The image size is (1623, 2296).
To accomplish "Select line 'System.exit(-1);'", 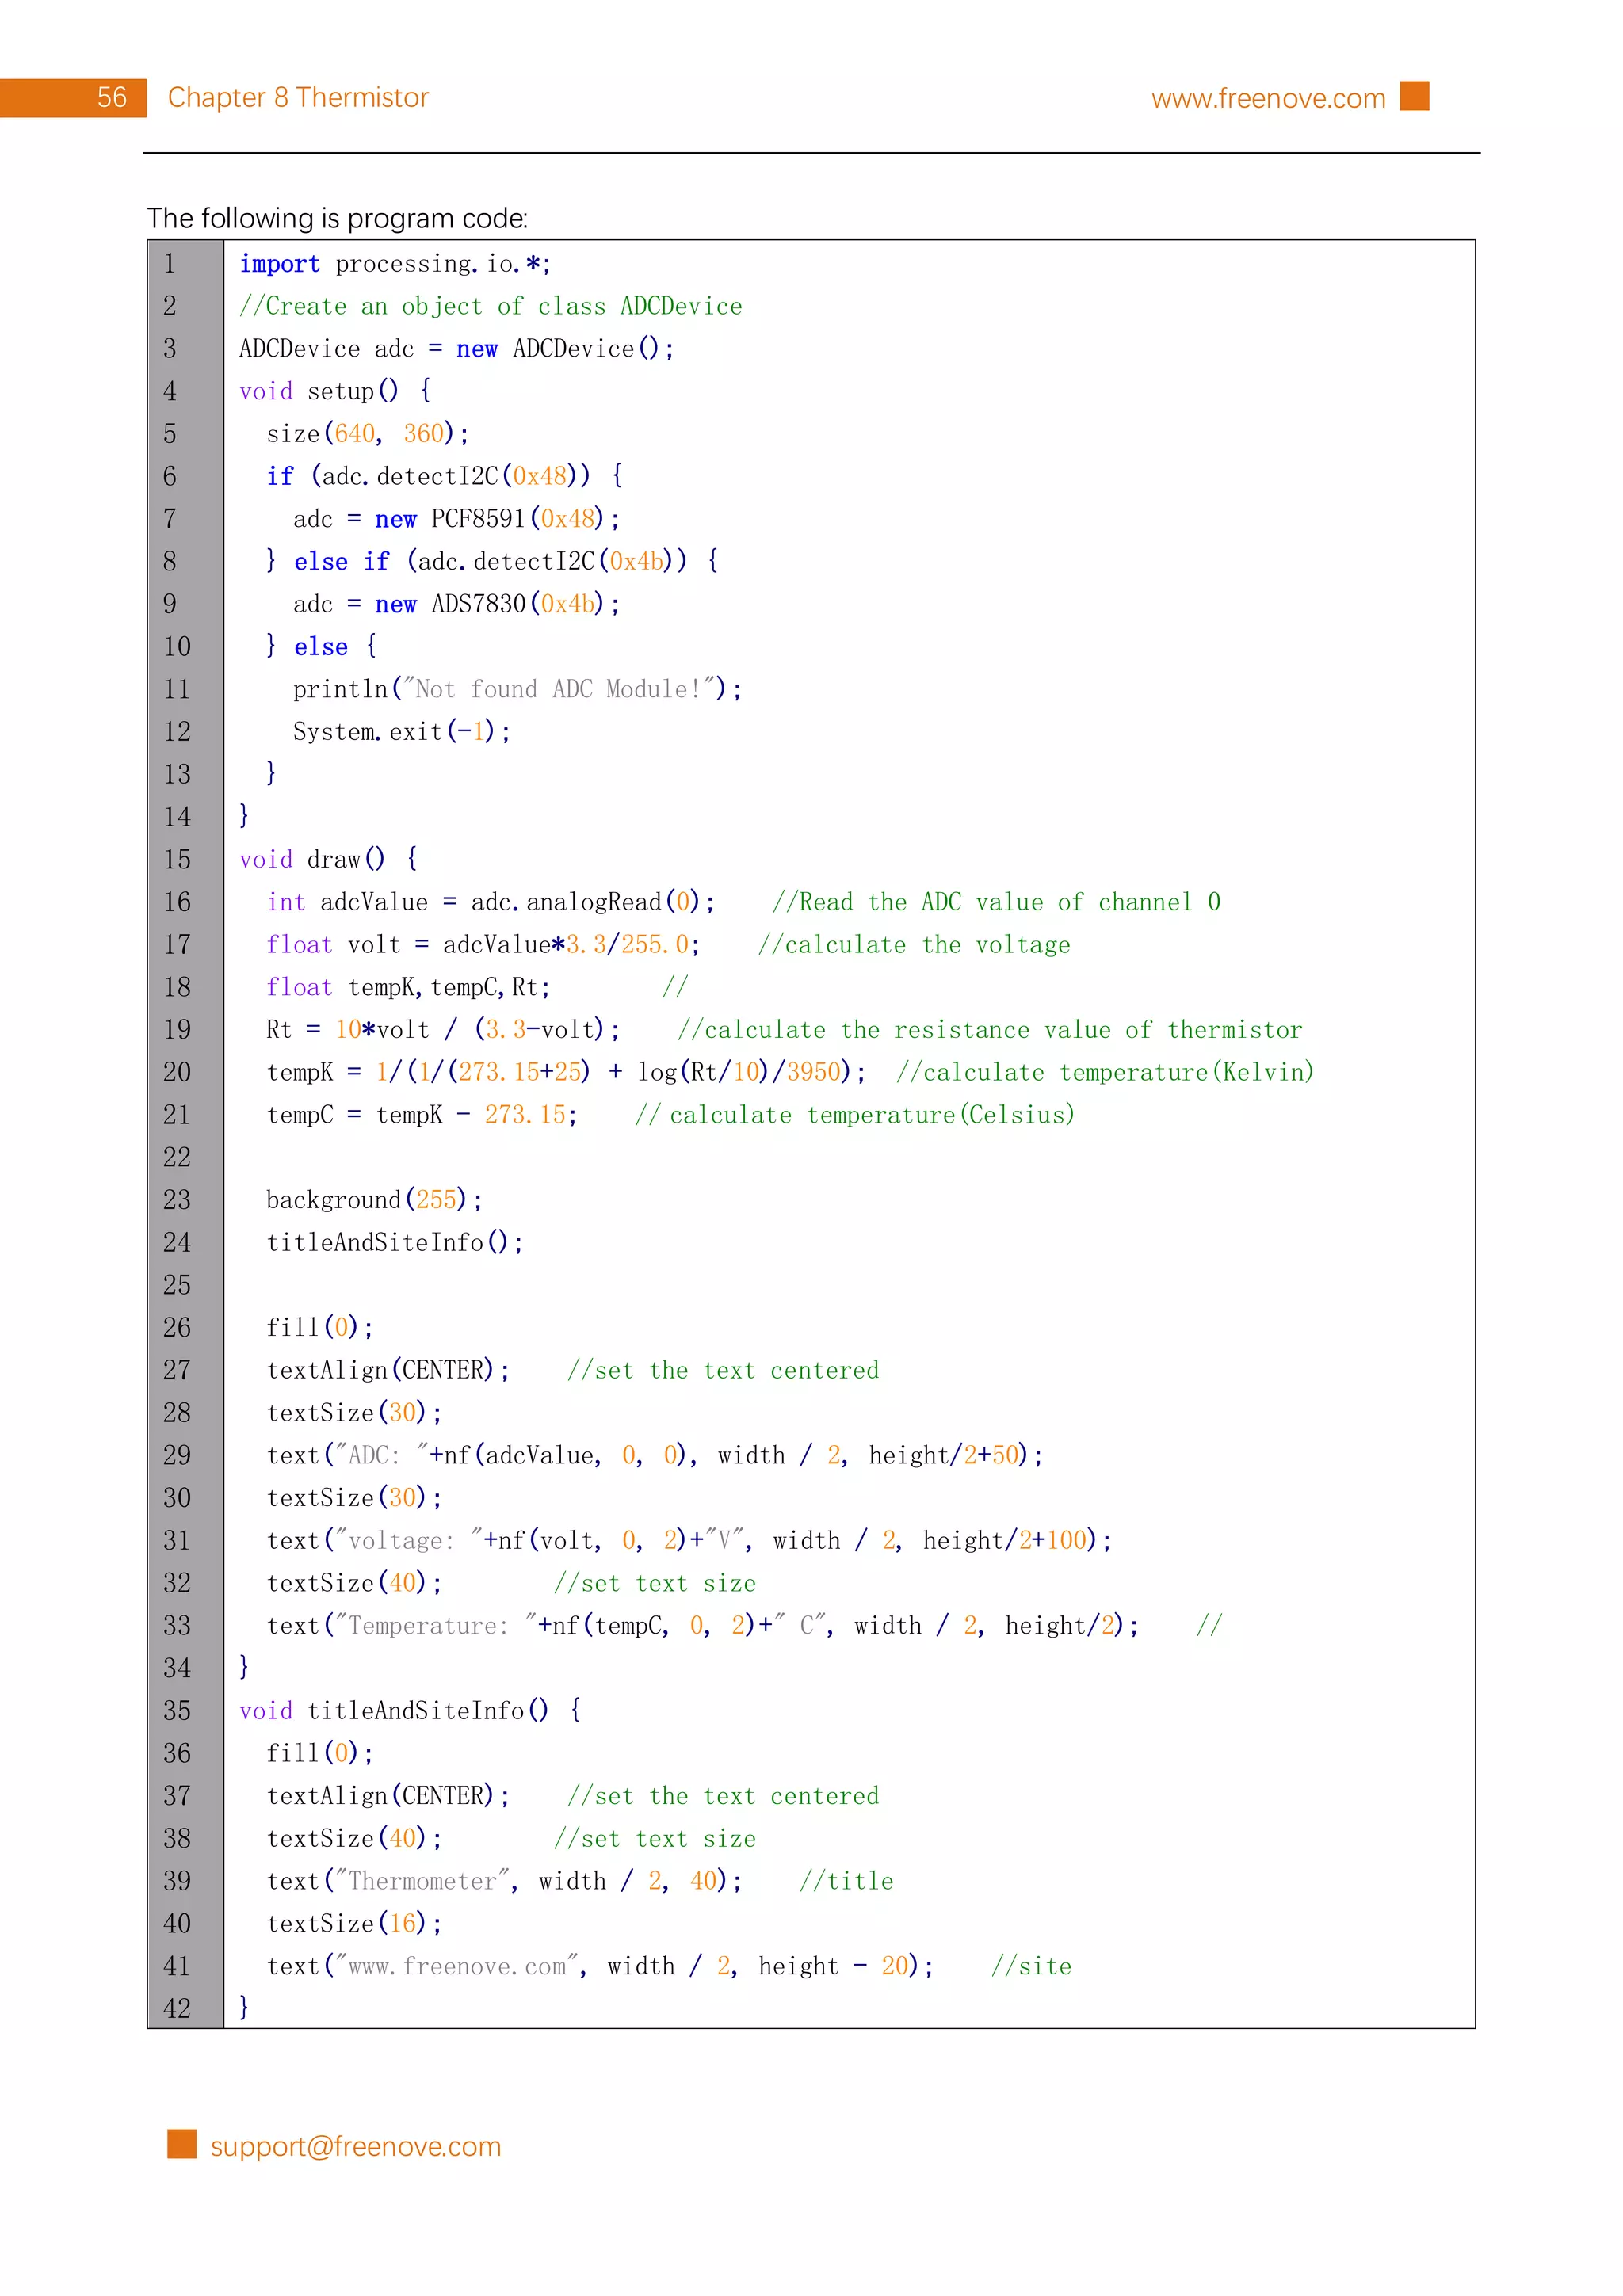I will click(402, 732).
